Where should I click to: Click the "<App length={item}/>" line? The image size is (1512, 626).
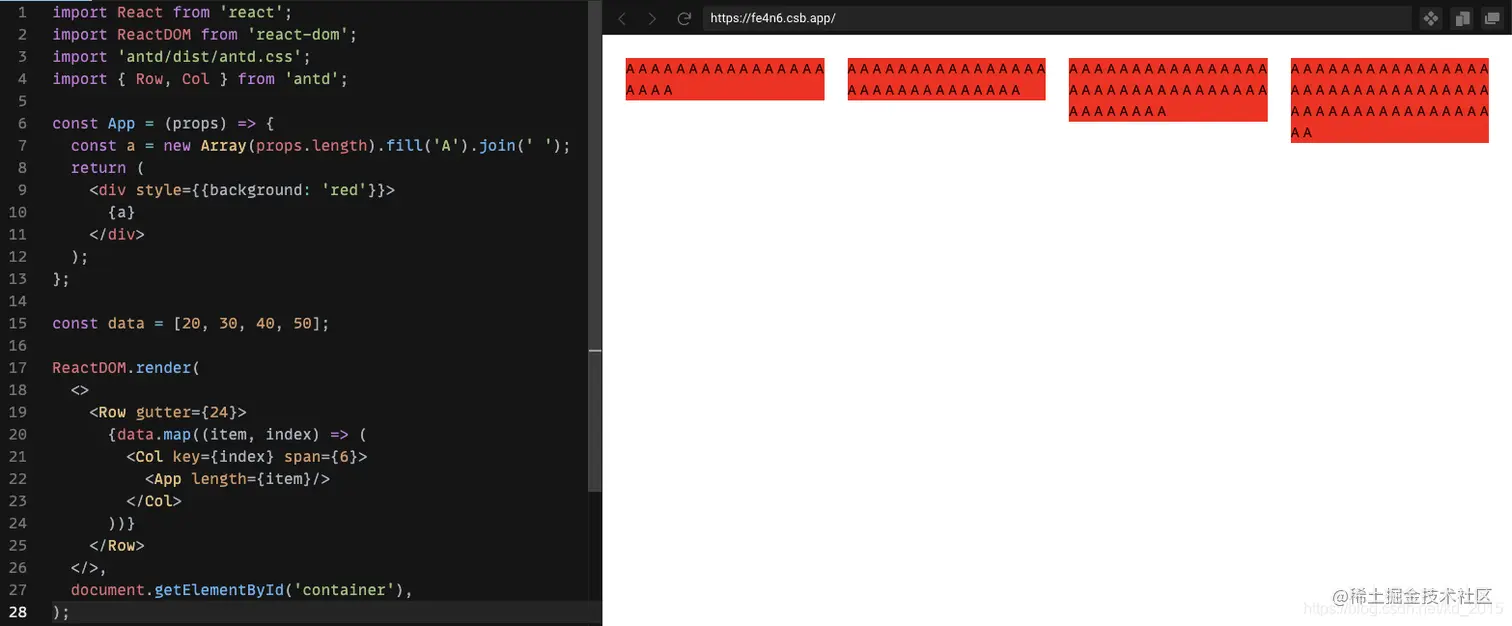click(237, 479)
